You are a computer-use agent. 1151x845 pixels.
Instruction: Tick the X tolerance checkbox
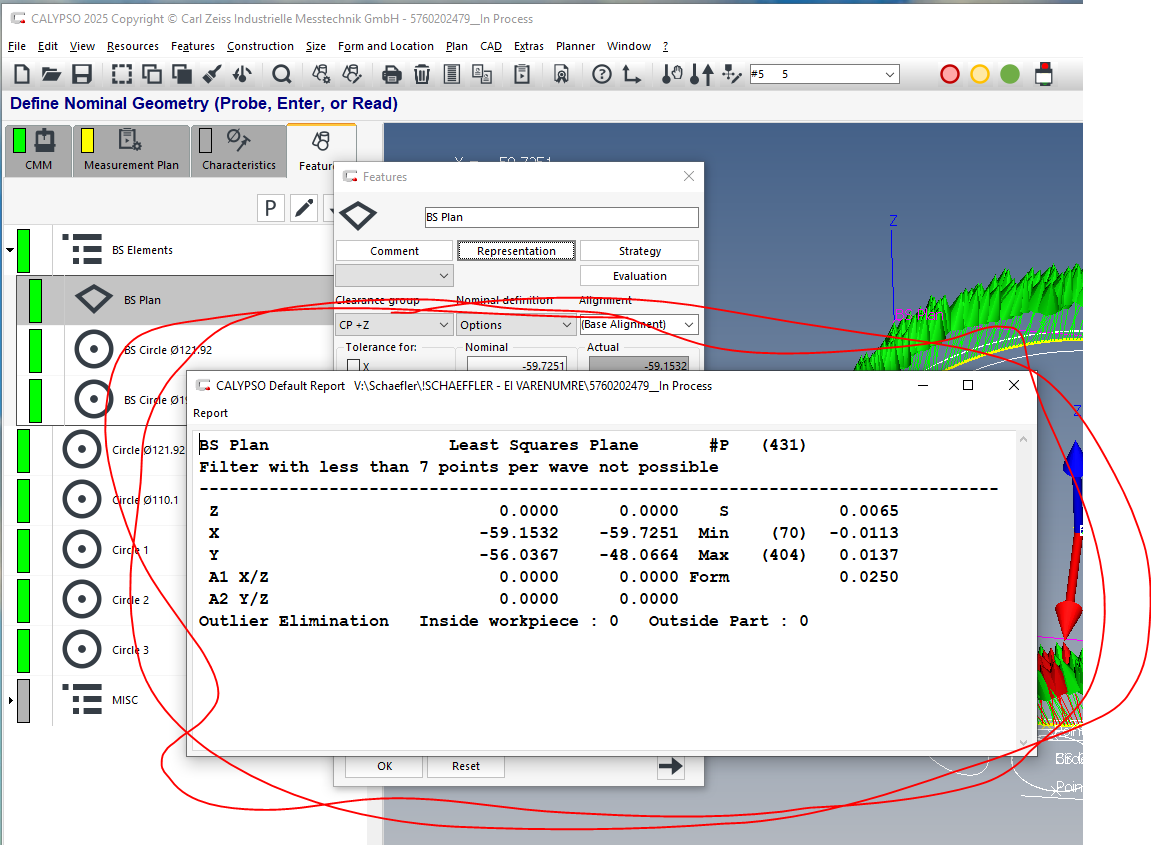353,367
